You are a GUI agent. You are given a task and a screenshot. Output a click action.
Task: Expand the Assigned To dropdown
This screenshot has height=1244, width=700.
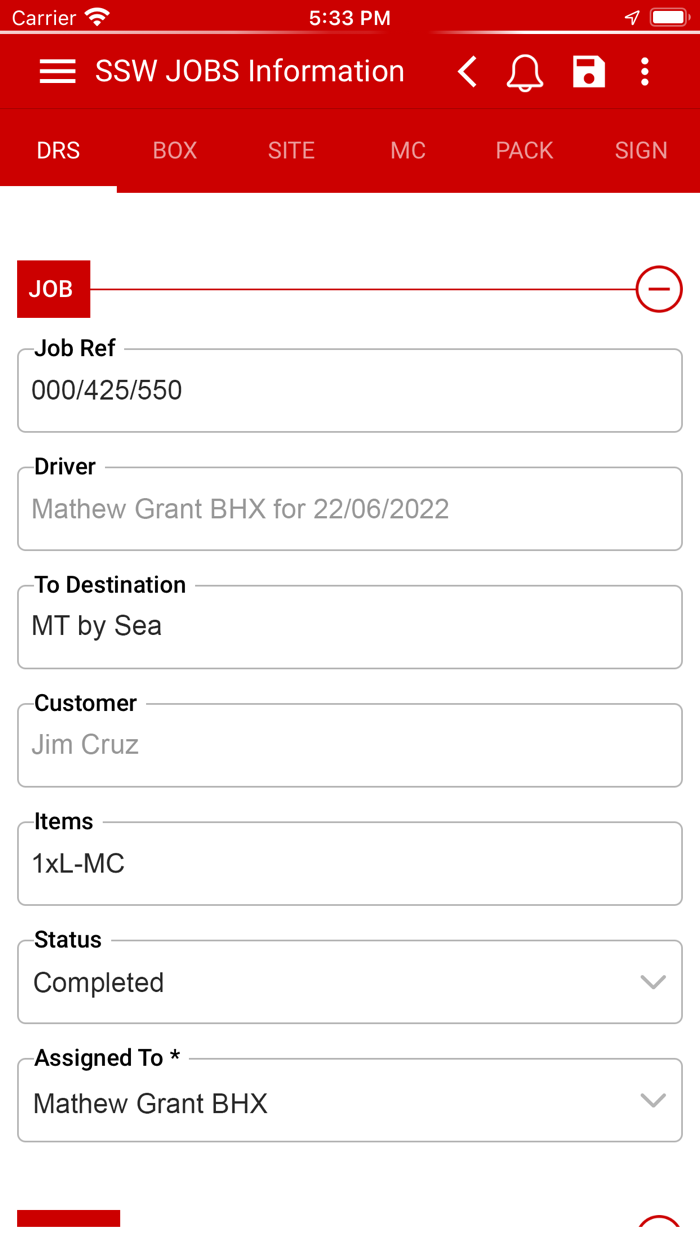pos(653,1100)
